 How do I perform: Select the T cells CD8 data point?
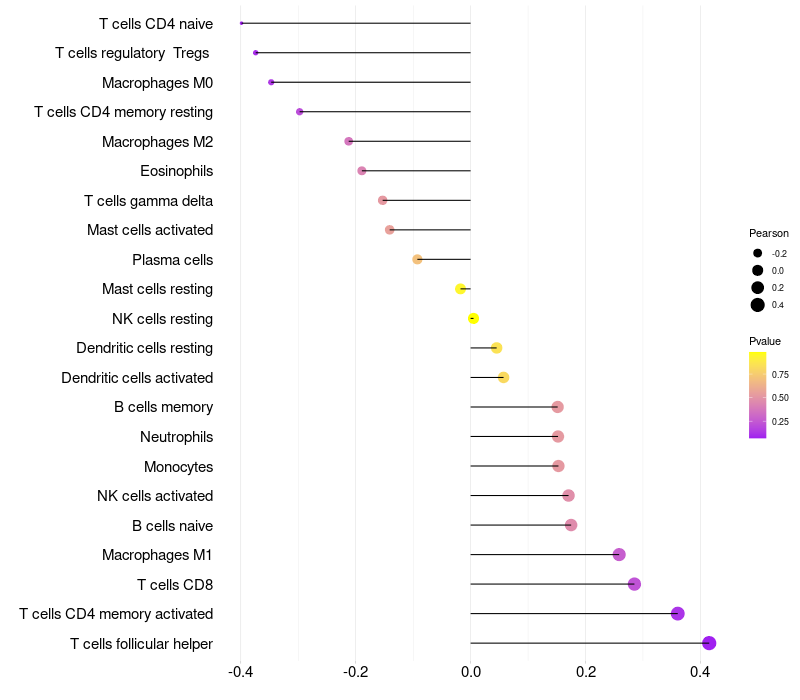[634, 584]
